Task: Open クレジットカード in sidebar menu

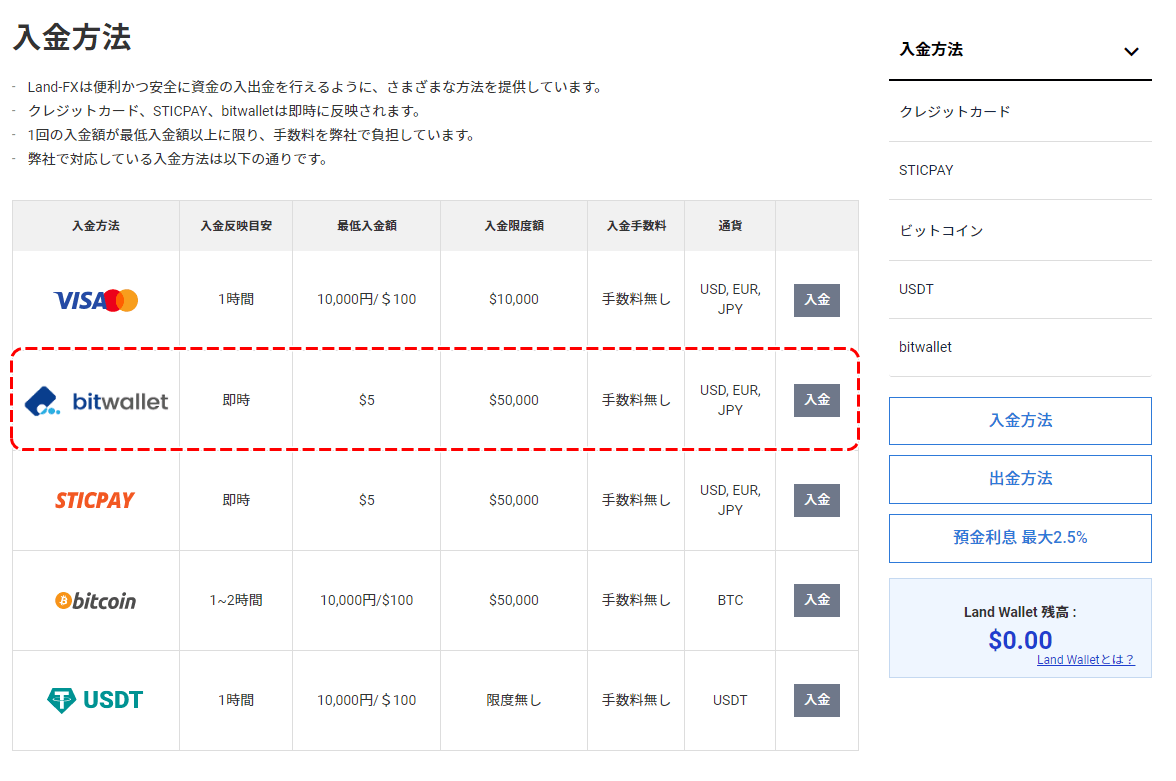Action: click(x=1020, y=112)
